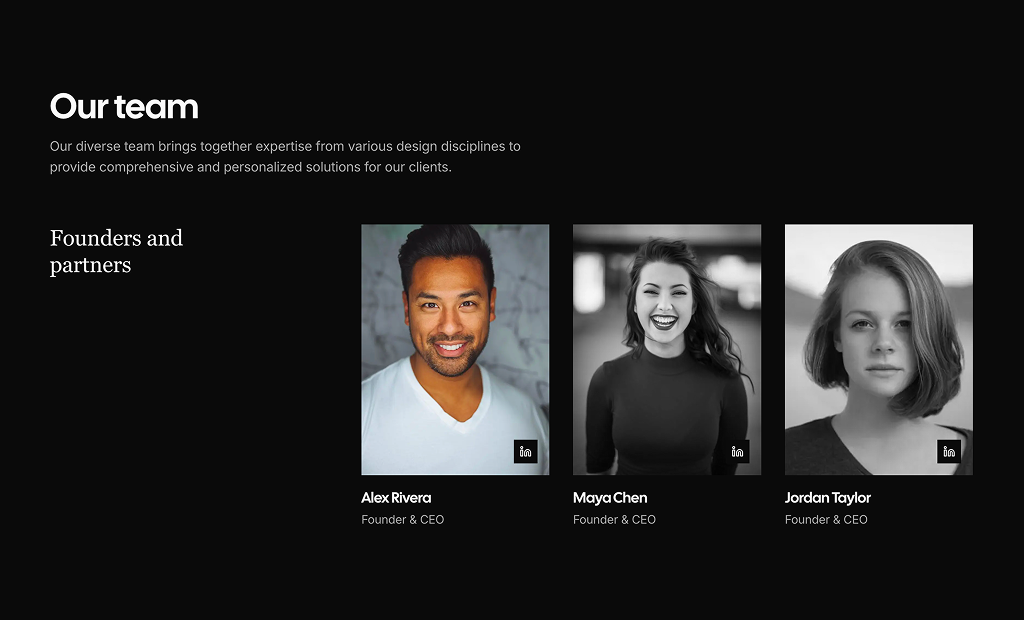The height and width of the screenshot is (620, 1024).
Task: Click Jordan Taylor's face in her portrait
Action: (x=875, y=332)
